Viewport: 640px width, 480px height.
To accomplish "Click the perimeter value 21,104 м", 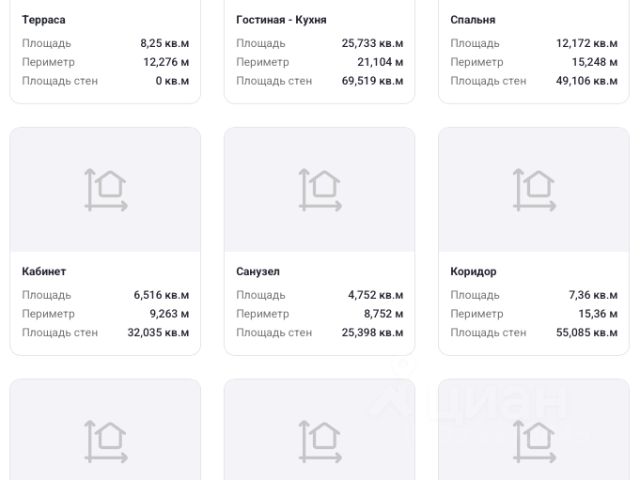I will pos(380,62).
